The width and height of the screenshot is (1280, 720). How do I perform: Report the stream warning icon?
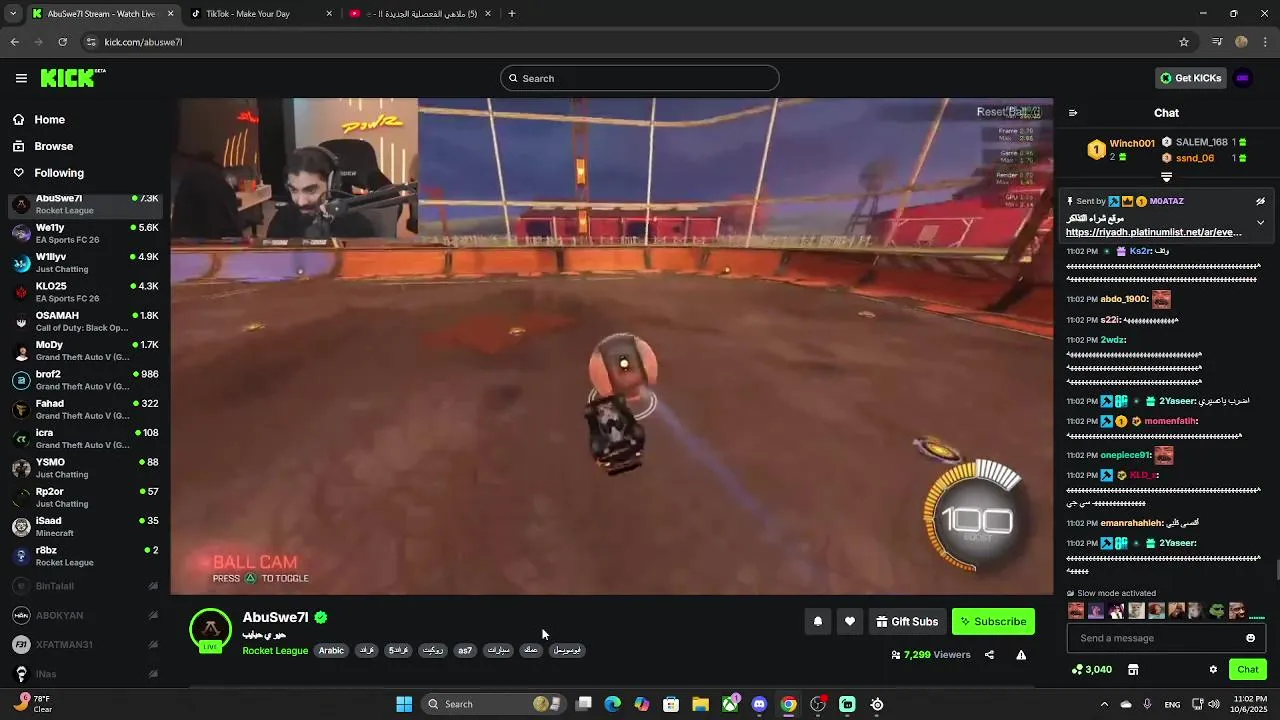click(x=1021, y=655)
